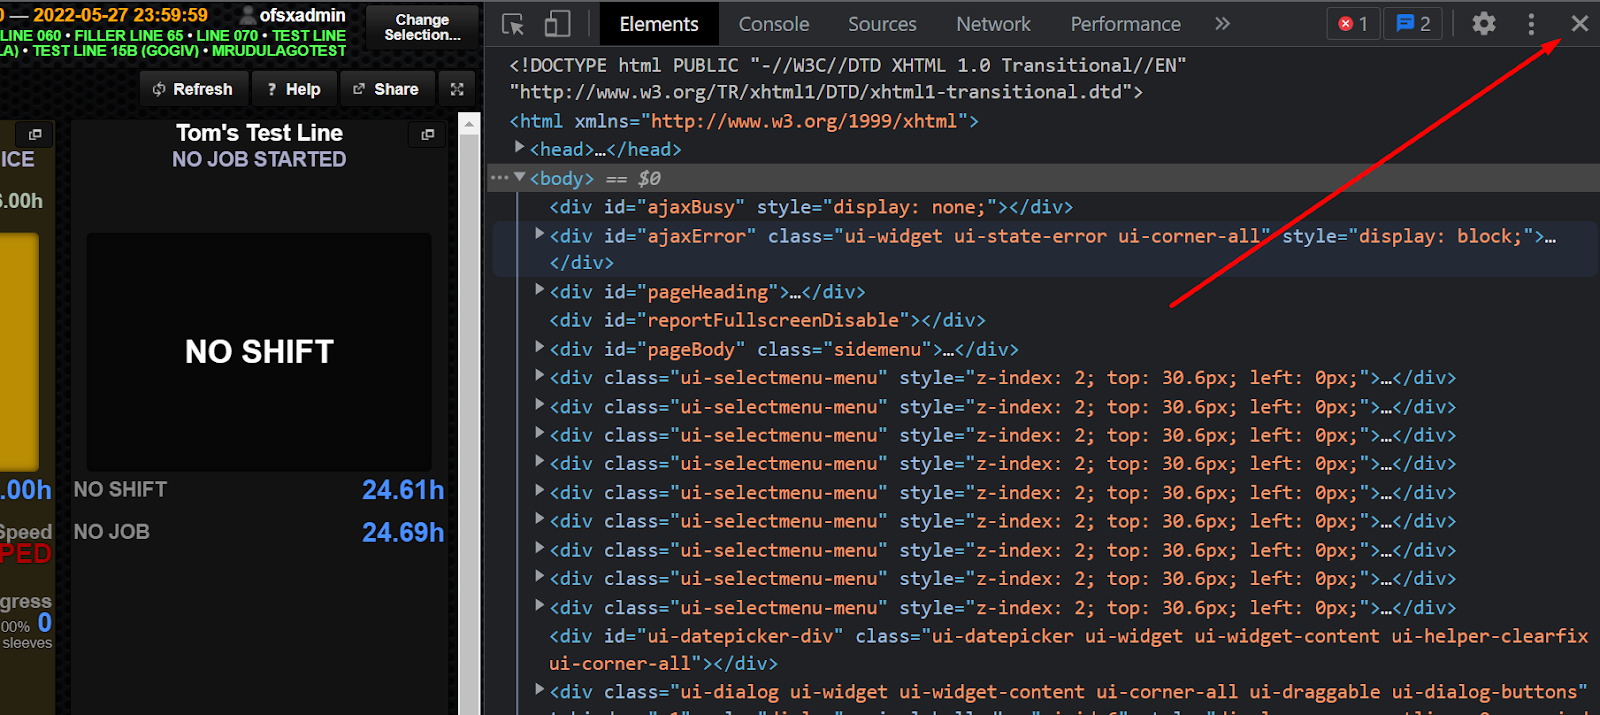1600x715 pixels.
Task: Toggle fullscreen icon next to Share
Action: tap(457, 89)
